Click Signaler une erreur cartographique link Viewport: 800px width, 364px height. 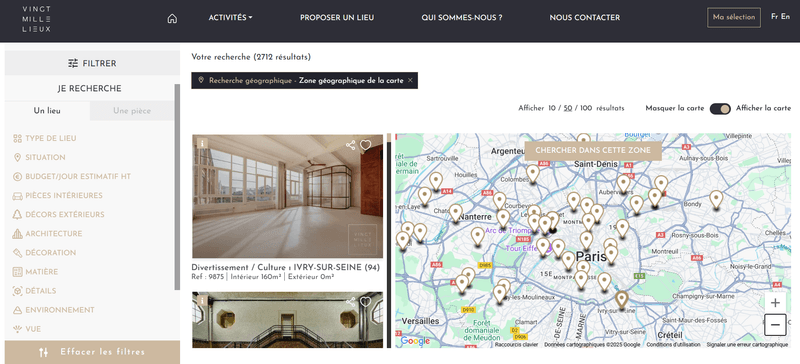(x=747, y=345)
